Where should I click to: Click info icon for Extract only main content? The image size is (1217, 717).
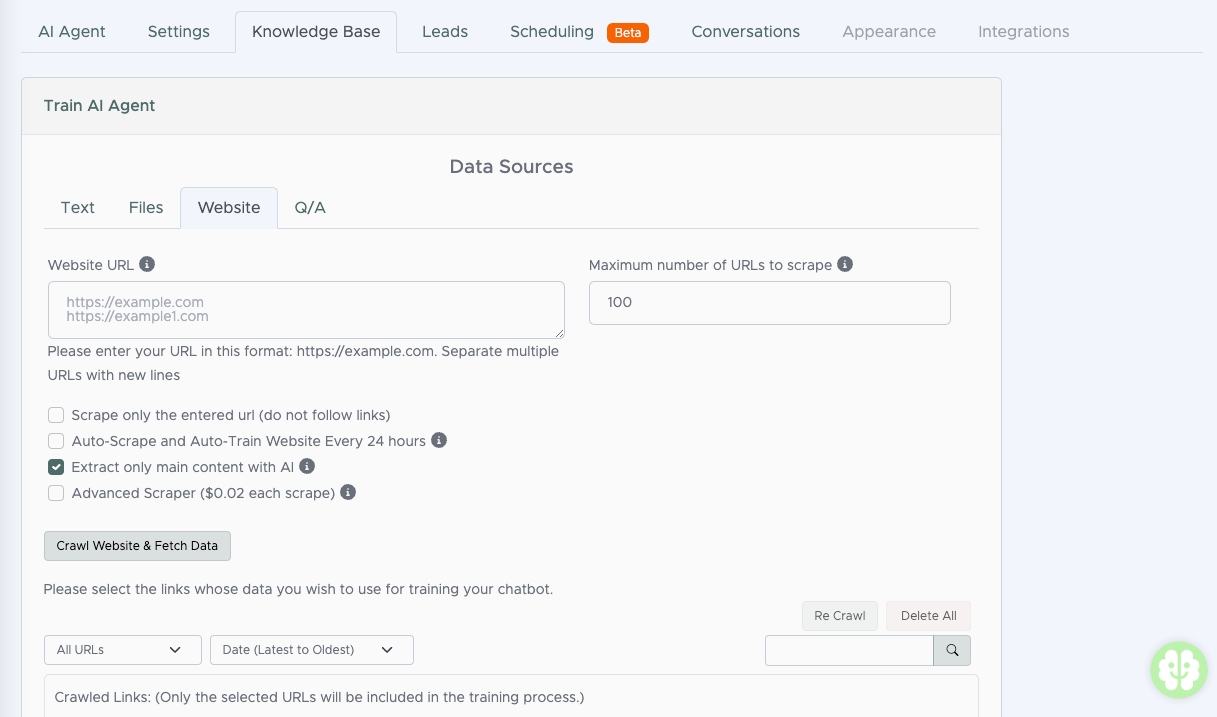[307, 467]
